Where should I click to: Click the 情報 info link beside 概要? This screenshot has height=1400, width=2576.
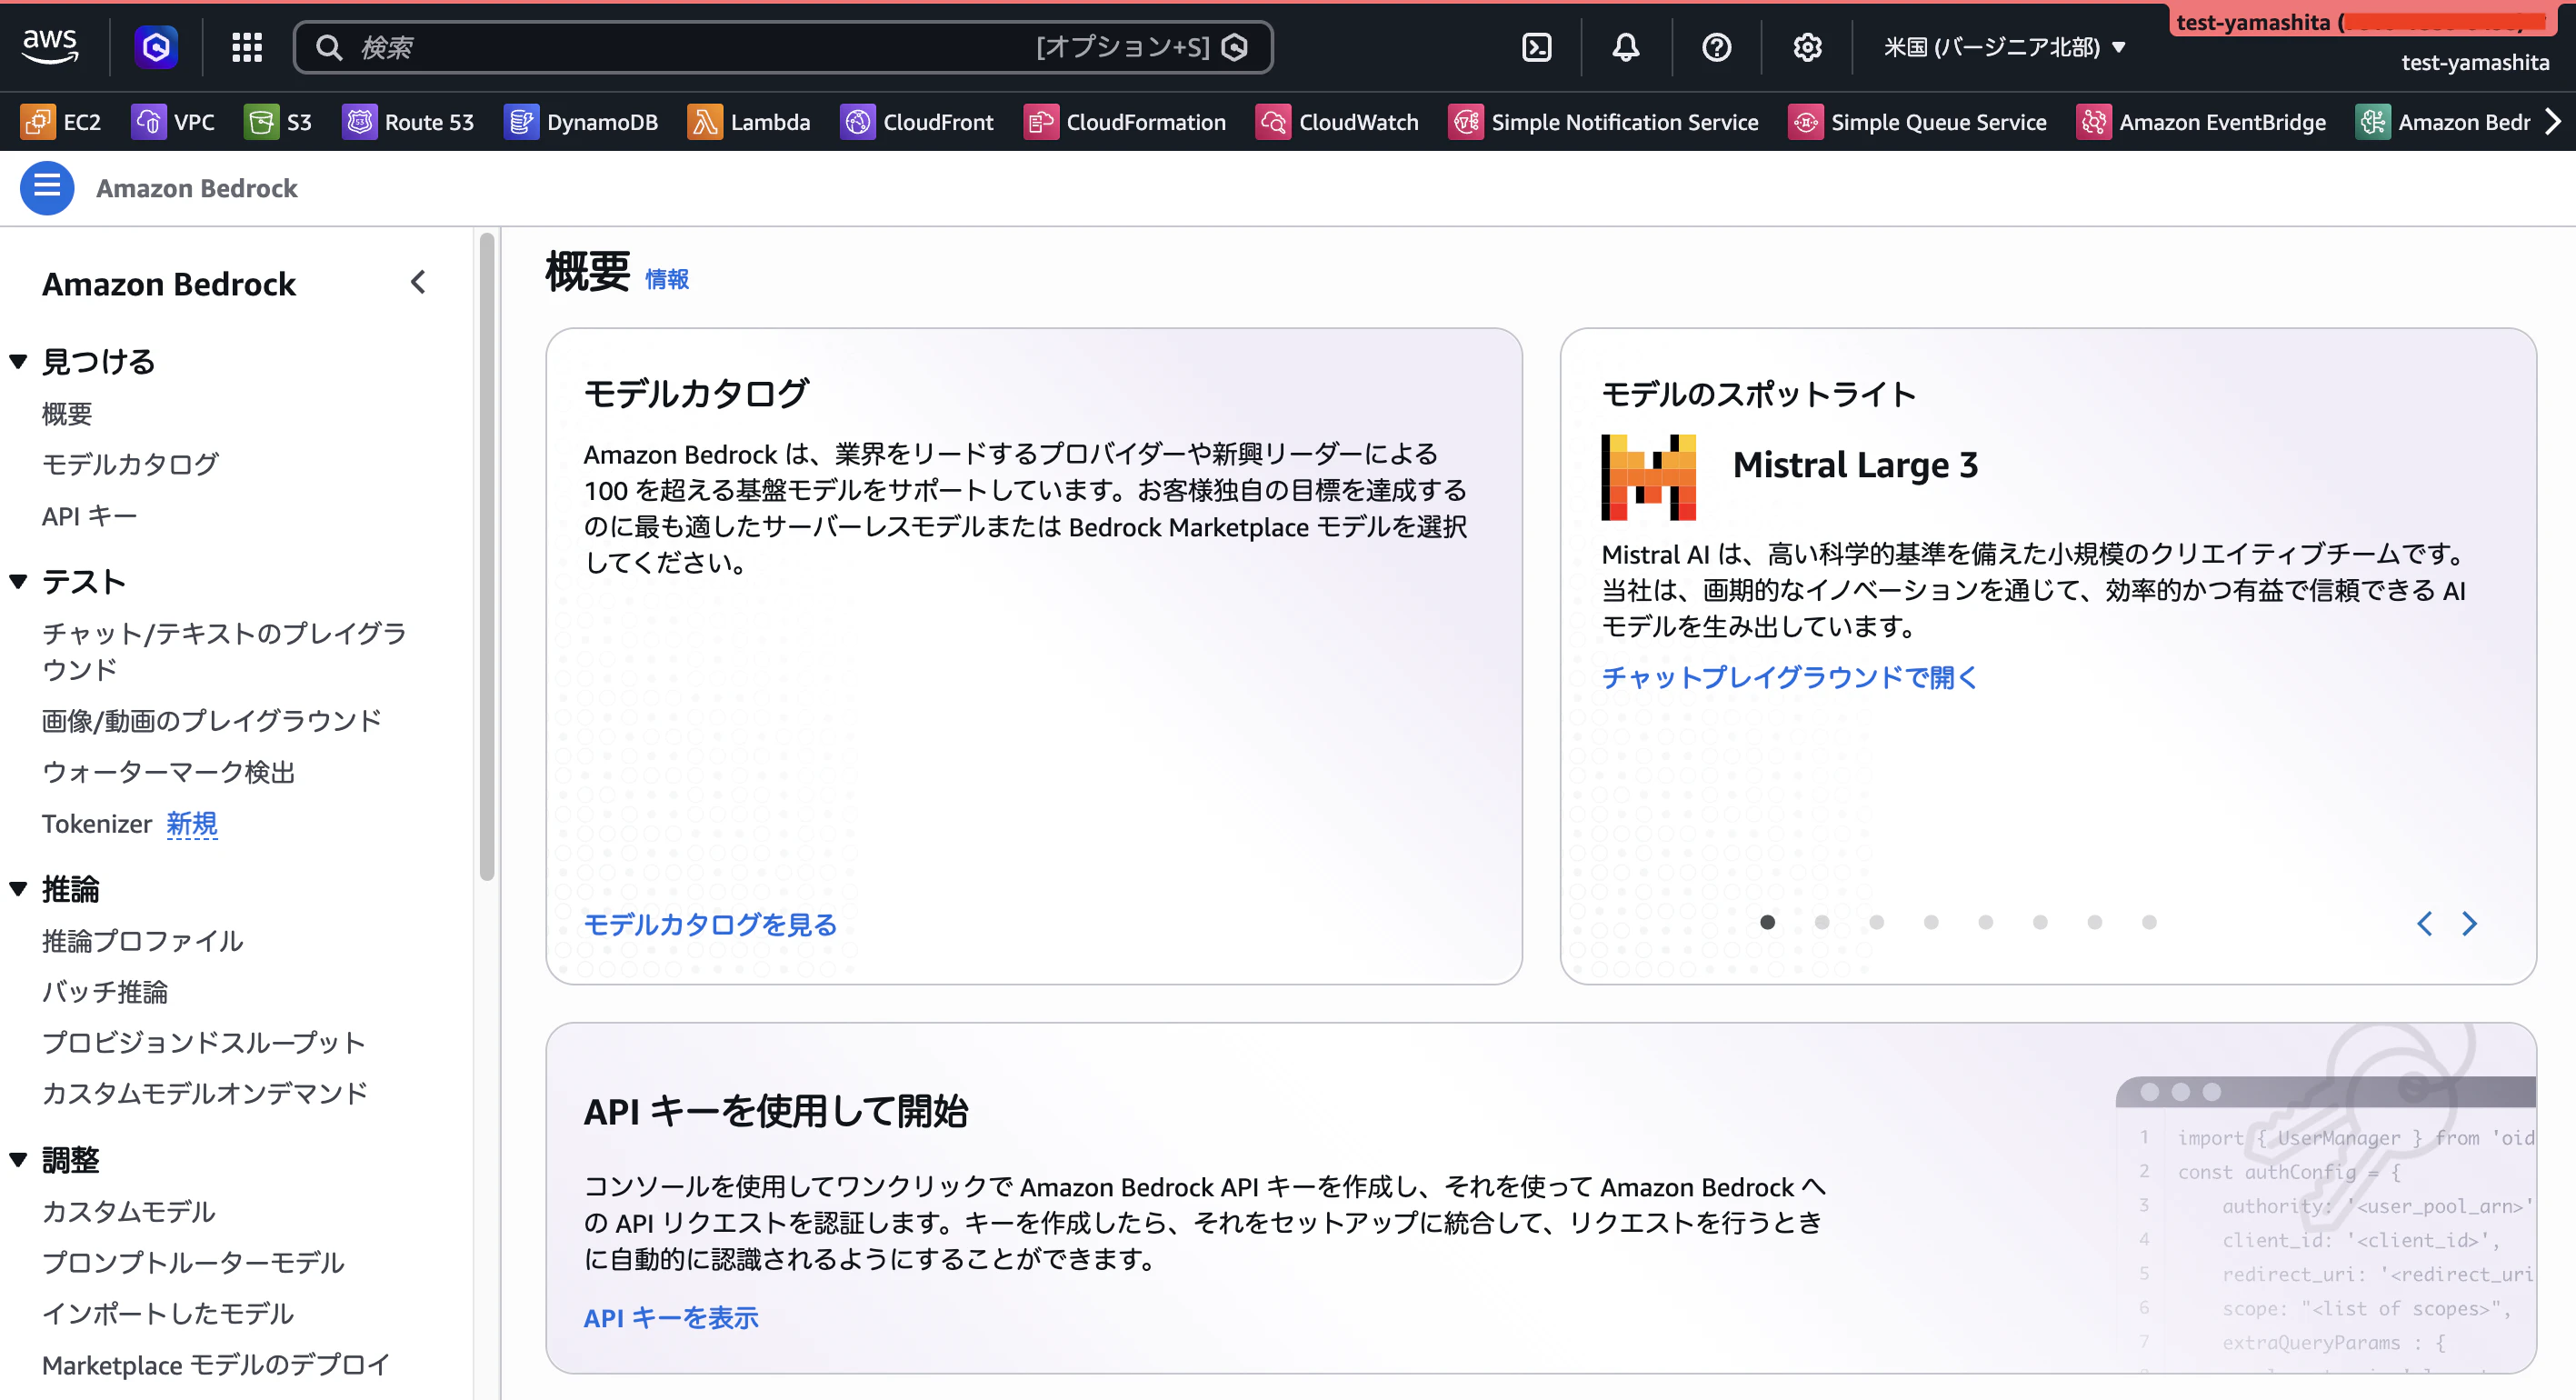tap(667, 279)
